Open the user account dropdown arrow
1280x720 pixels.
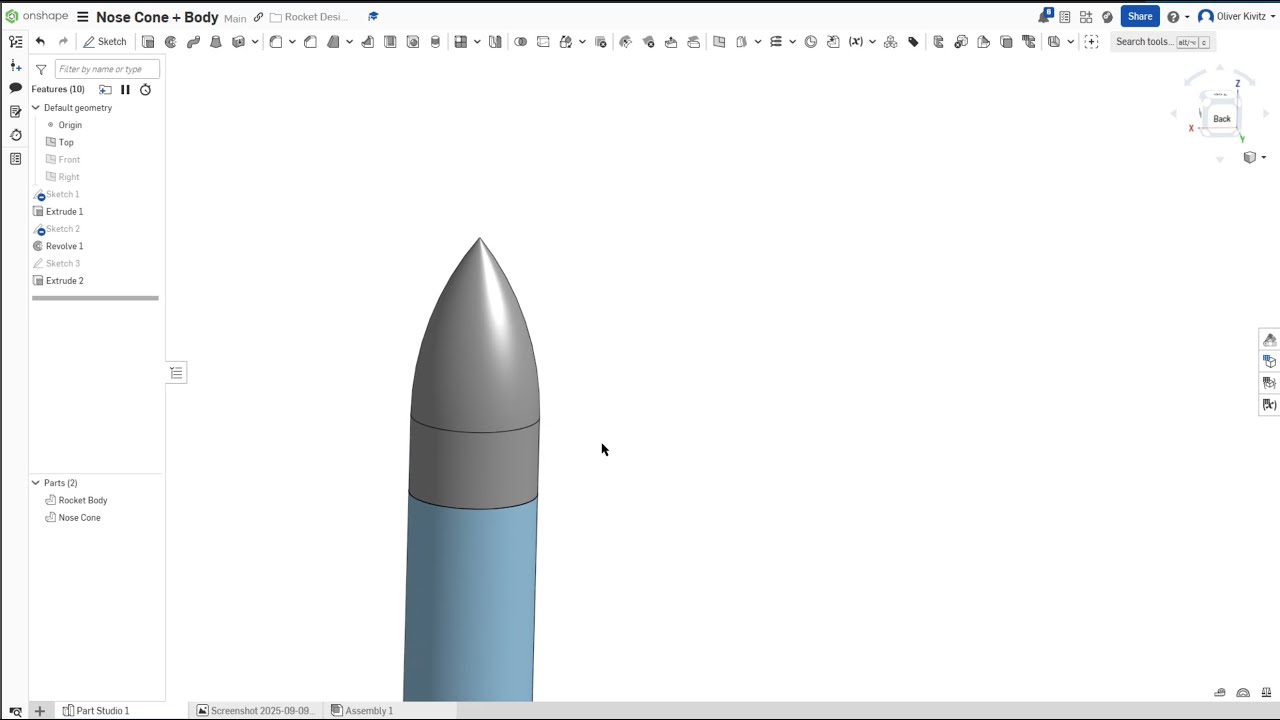coord(1272,17)
